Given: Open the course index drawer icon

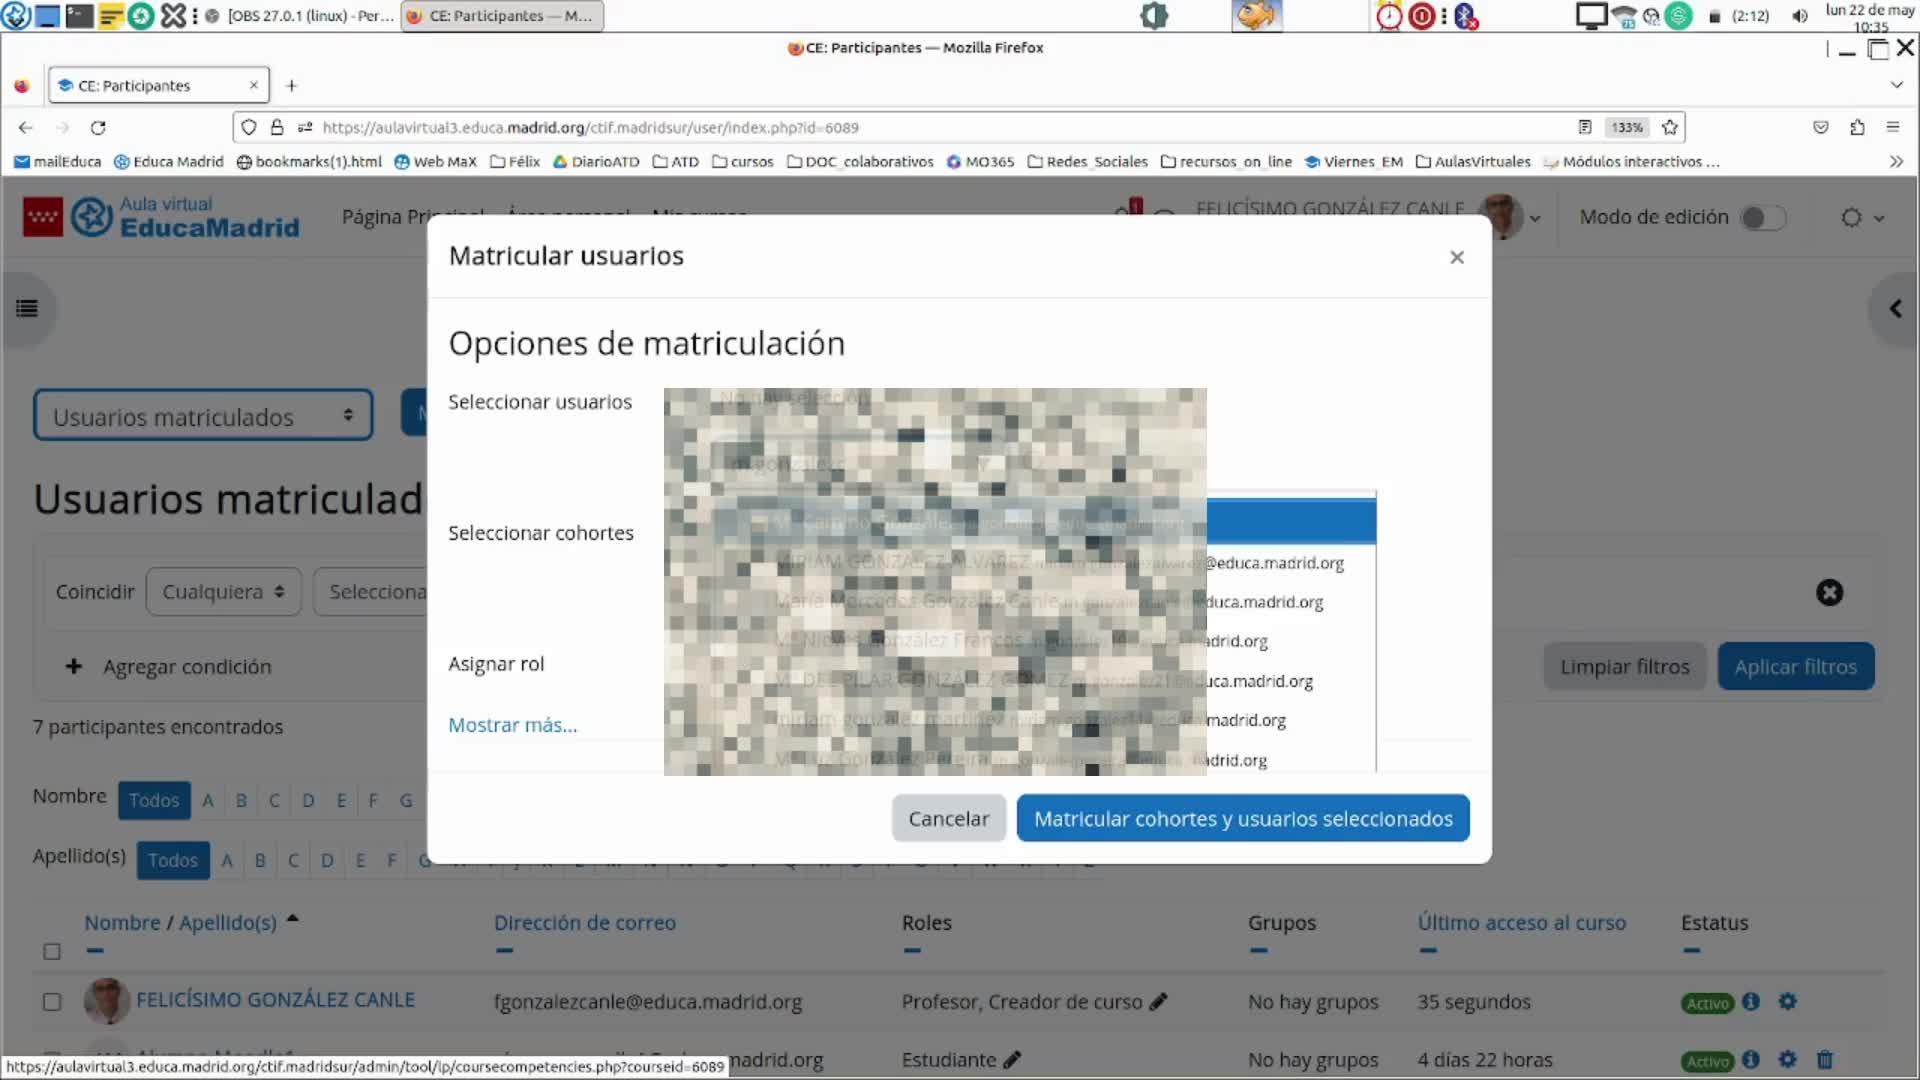Looking at the screenshot, I should (27, 309).
